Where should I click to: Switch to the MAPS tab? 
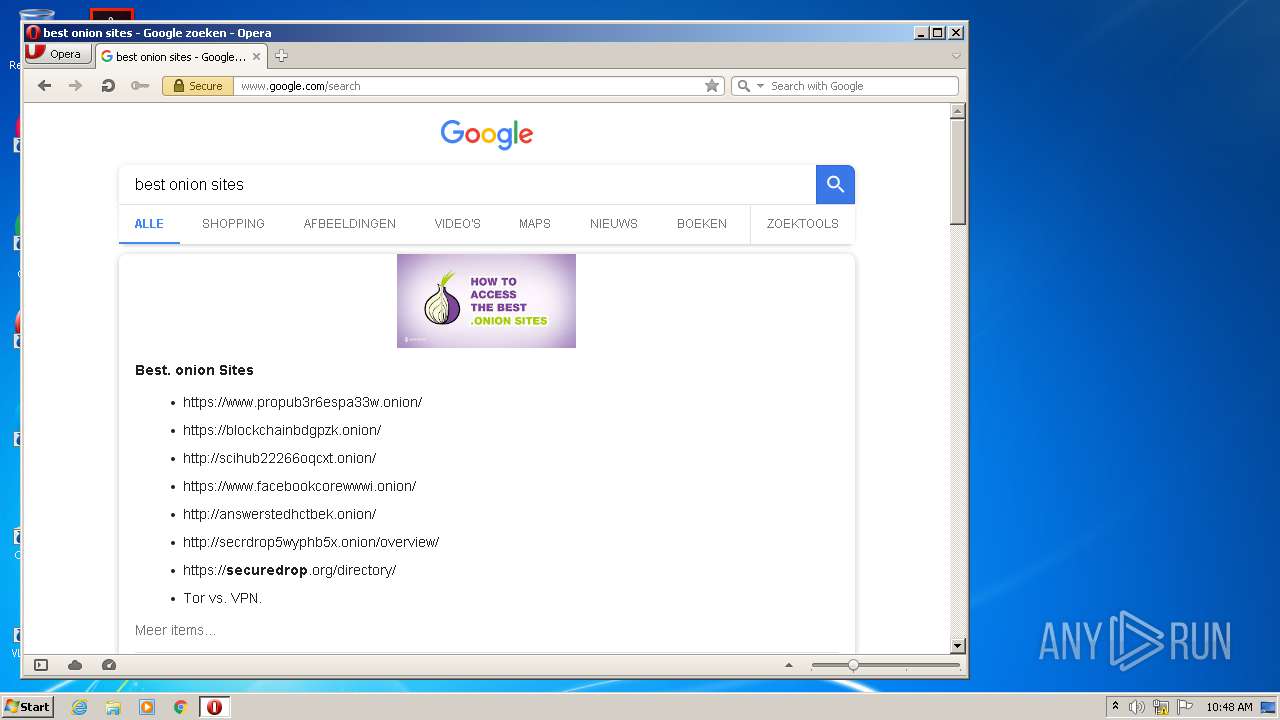click(535, 224)
